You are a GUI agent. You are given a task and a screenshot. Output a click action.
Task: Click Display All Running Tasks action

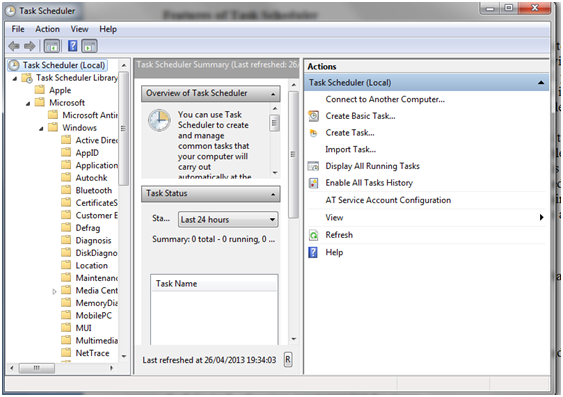pos(372,166)
